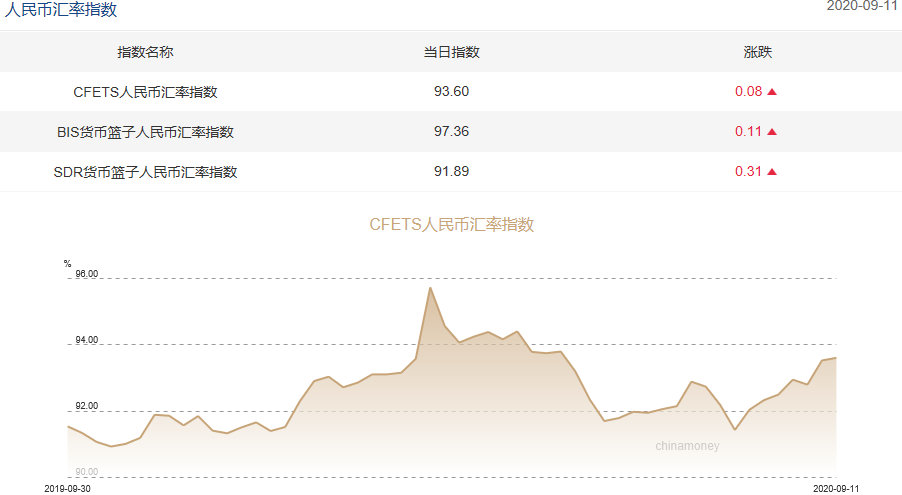Viewport: 902px width, 495px height.
Task: Click the 96.00 y-axis label
Action: [86, 275]
